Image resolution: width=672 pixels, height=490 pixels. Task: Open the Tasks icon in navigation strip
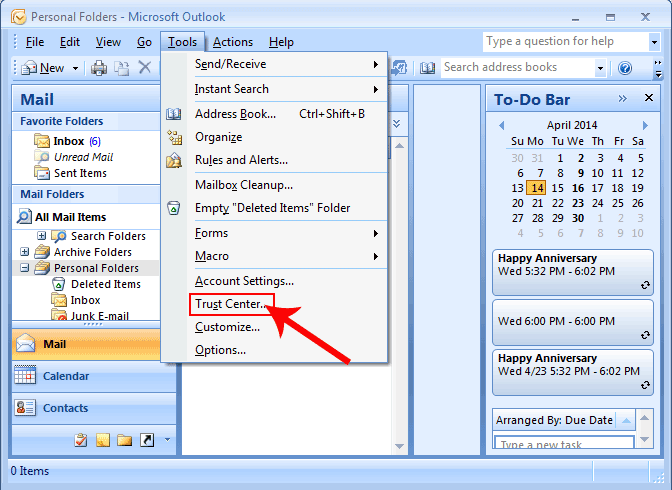point(81,440)
